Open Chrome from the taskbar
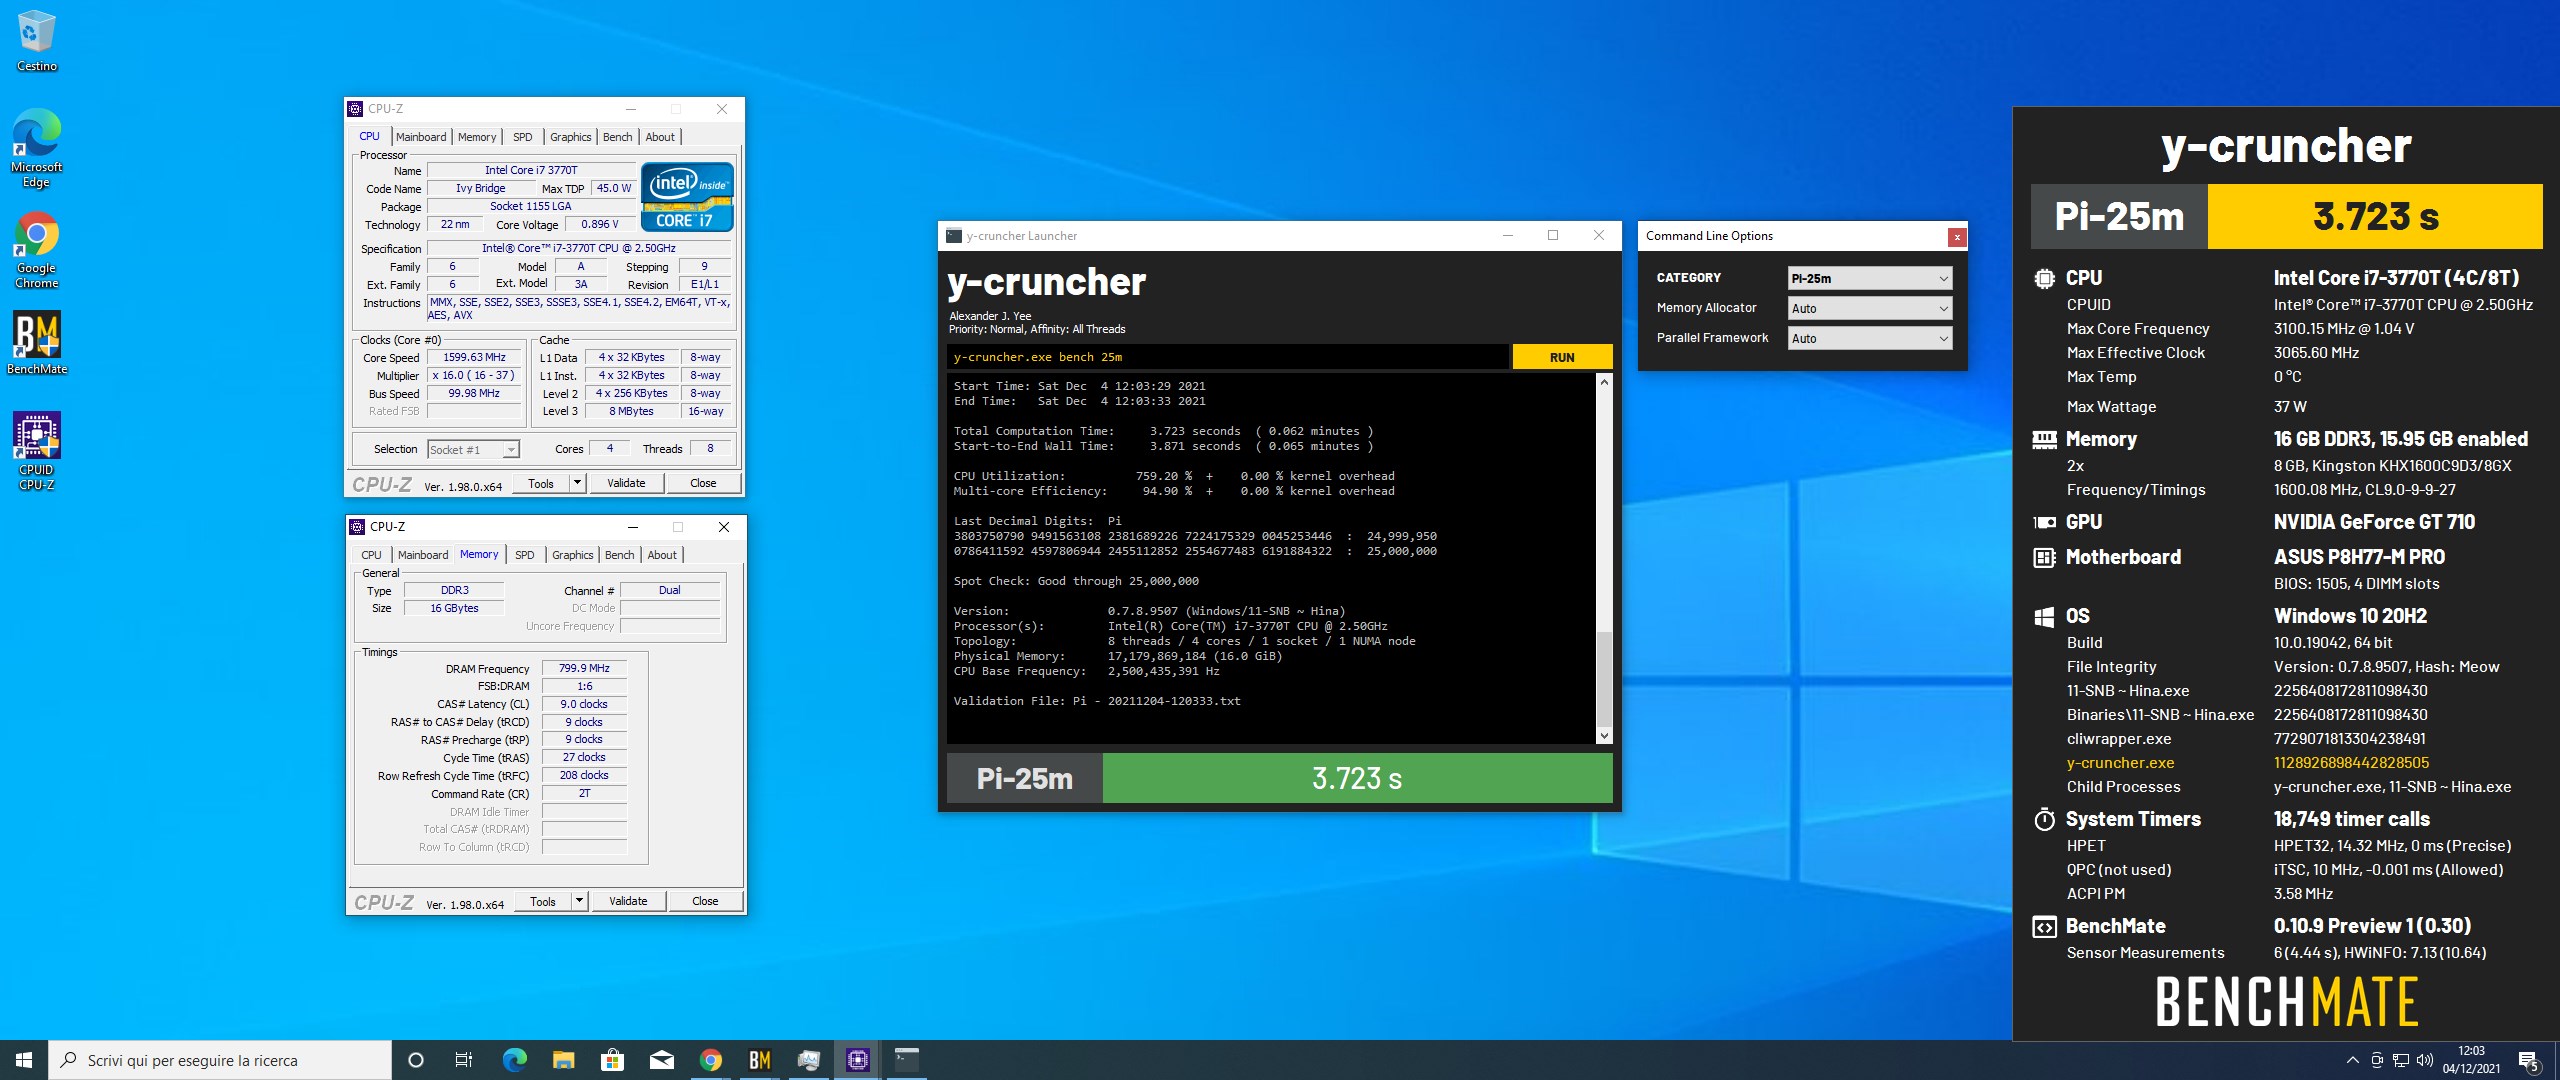Viewport: 2560px width, 1080px height. pos(710,1060)
